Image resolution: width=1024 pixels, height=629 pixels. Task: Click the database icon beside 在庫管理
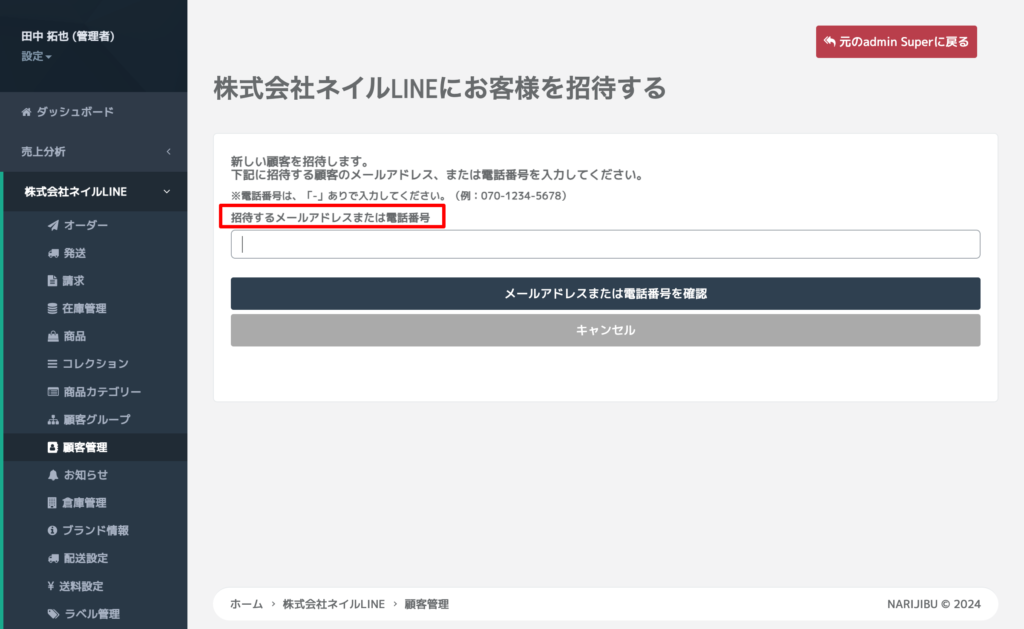click(53, 309)
